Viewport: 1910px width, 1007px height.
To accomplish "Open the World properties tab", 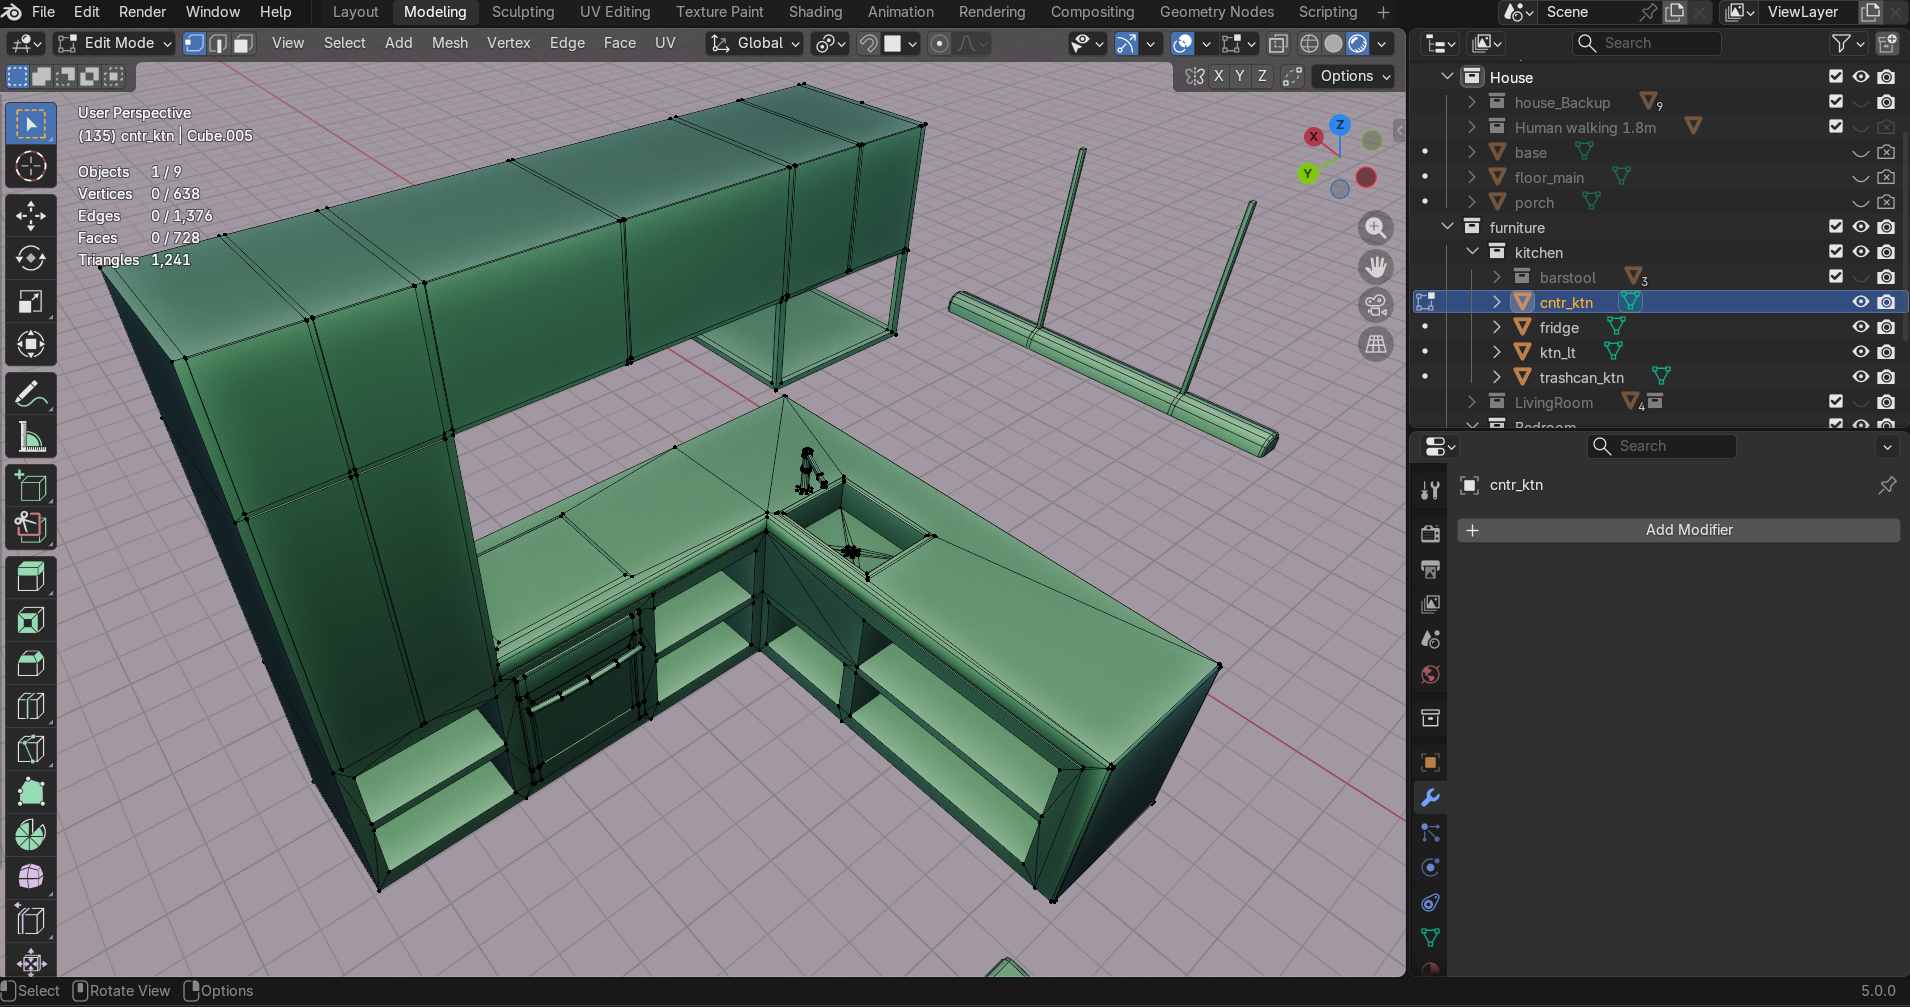I will (x=1430, y=675).
